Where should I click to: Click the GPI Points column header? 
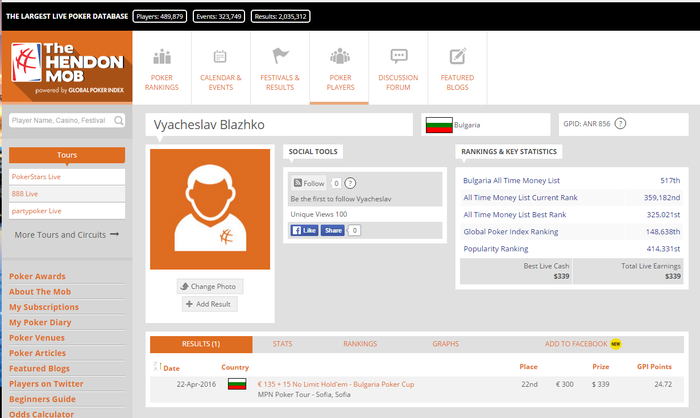coord(654,367)
